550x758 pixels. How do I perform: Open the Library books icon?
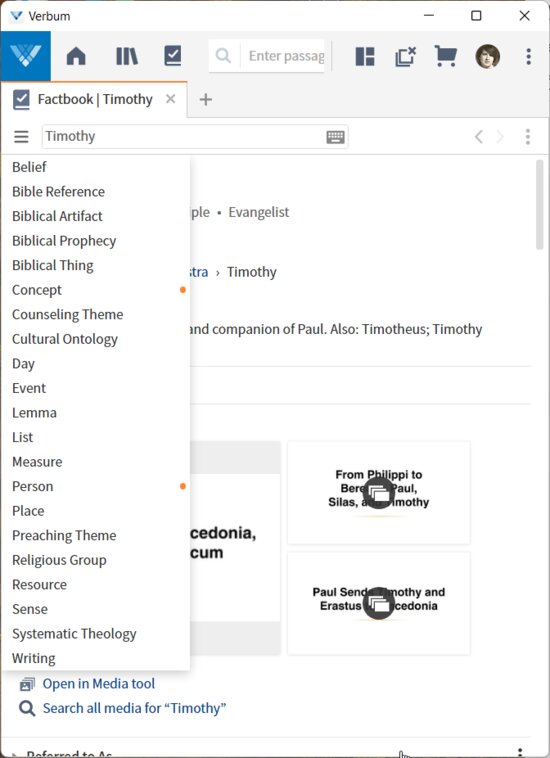point(127,56)
